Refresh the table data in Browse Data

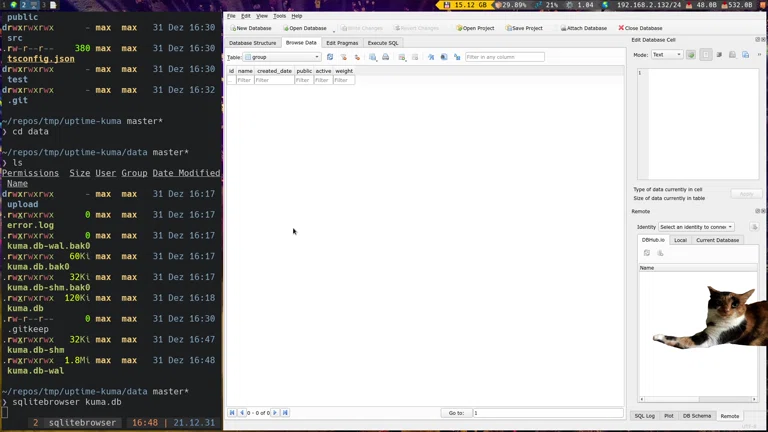(330, 57)
